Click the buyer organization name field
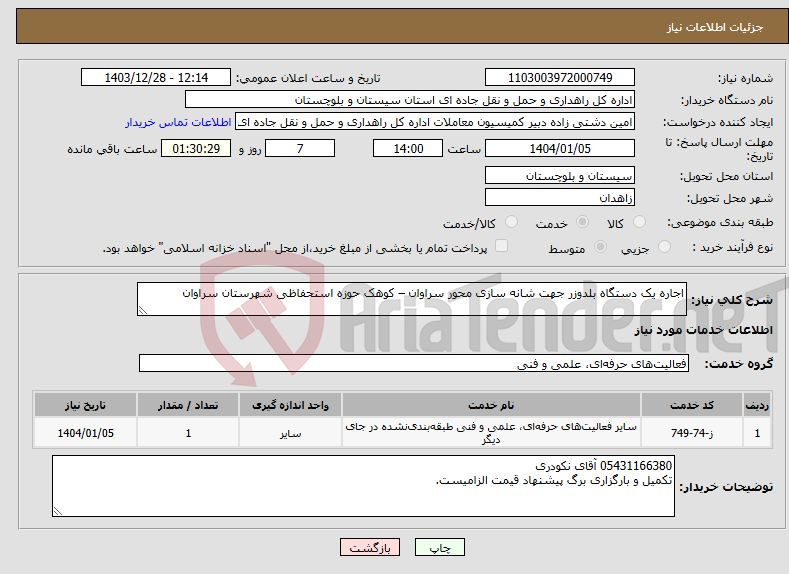This screenshot has height=574, width=789. tap(410, 100)
